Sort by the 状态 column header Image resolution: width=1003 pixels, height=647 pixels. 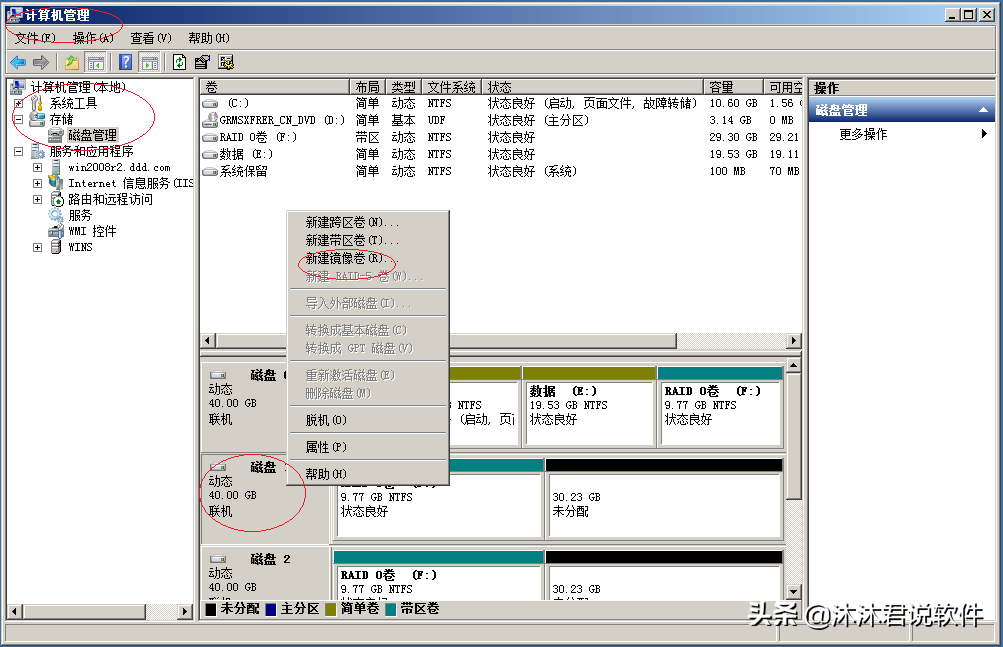(x=593, y=87)
